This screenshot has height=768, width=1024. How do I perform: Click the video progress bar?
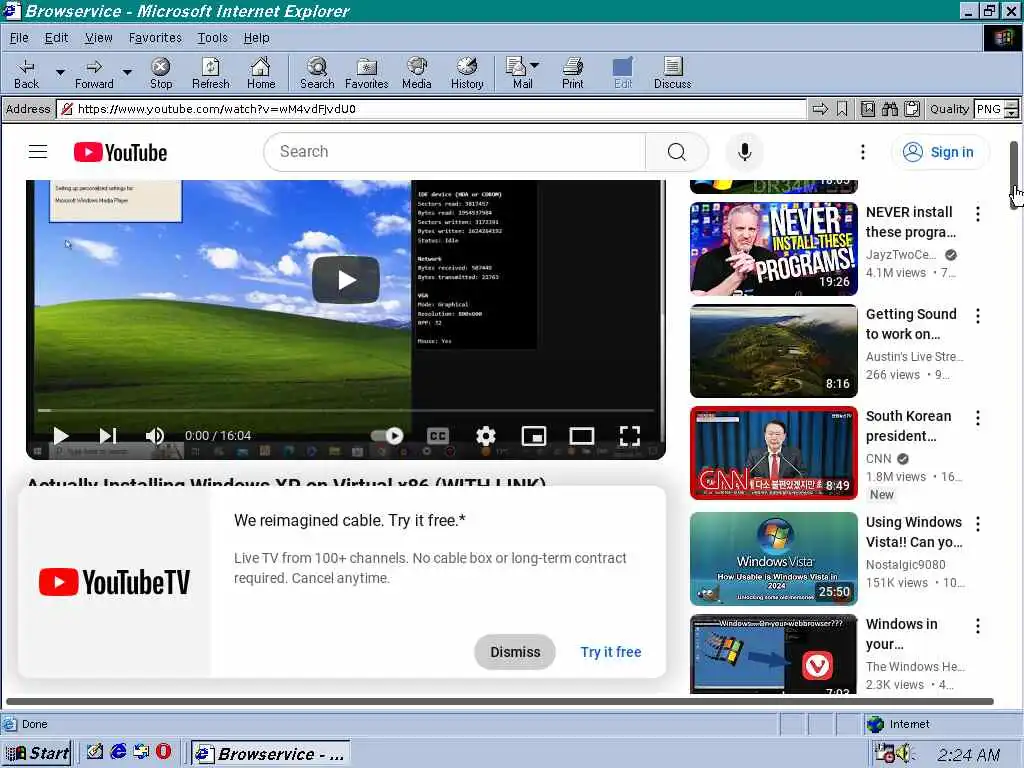pos(346,410)
